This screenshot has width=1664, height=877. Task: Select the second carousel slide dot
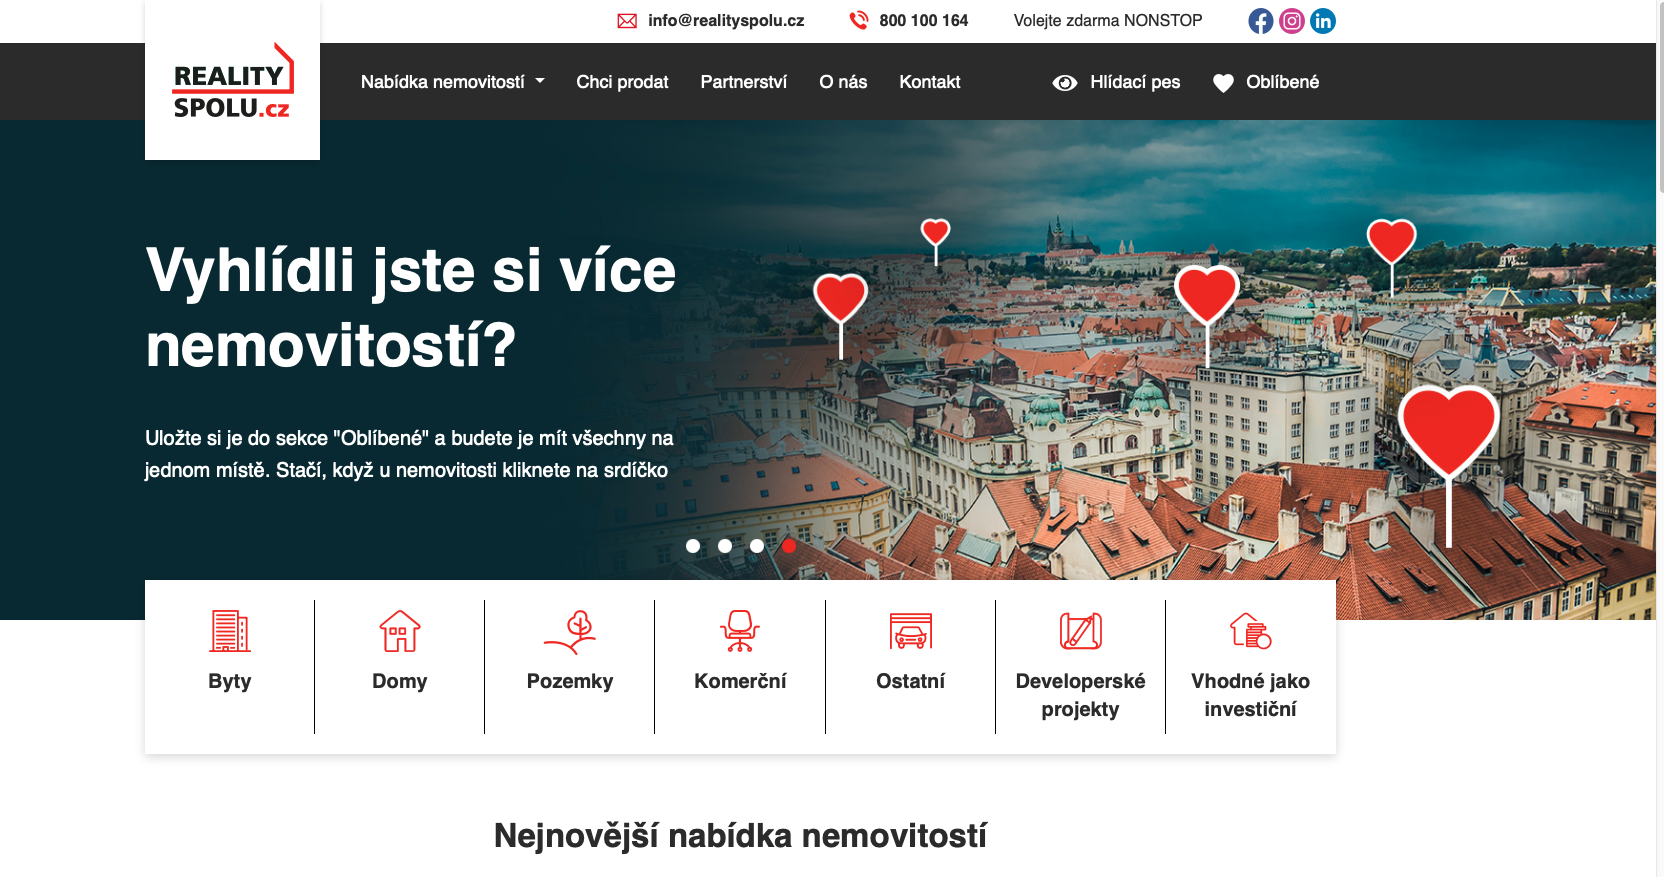pyautogui.click(x=725, y=546)
